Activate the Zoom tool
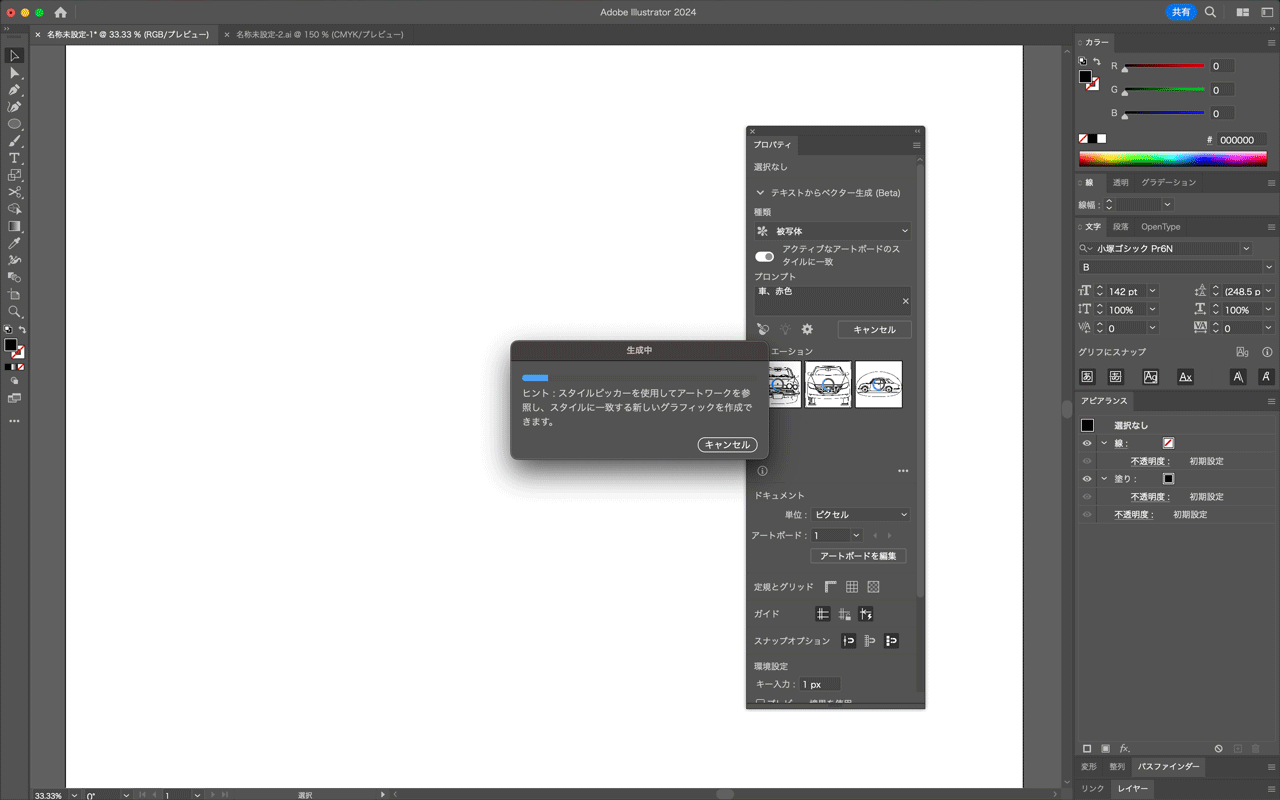1280x800 pixels. click(x=14, y=312)
